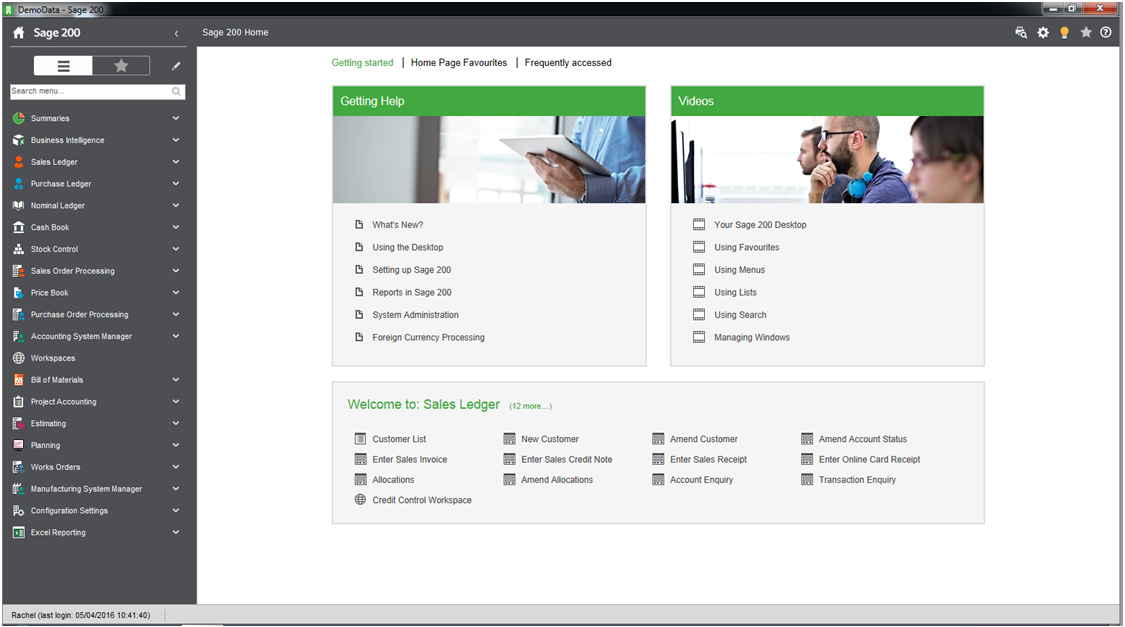Viewport: 1125px width, 627px height.
Task: Click the Bill of Materials icon
Action: [19, 380]
